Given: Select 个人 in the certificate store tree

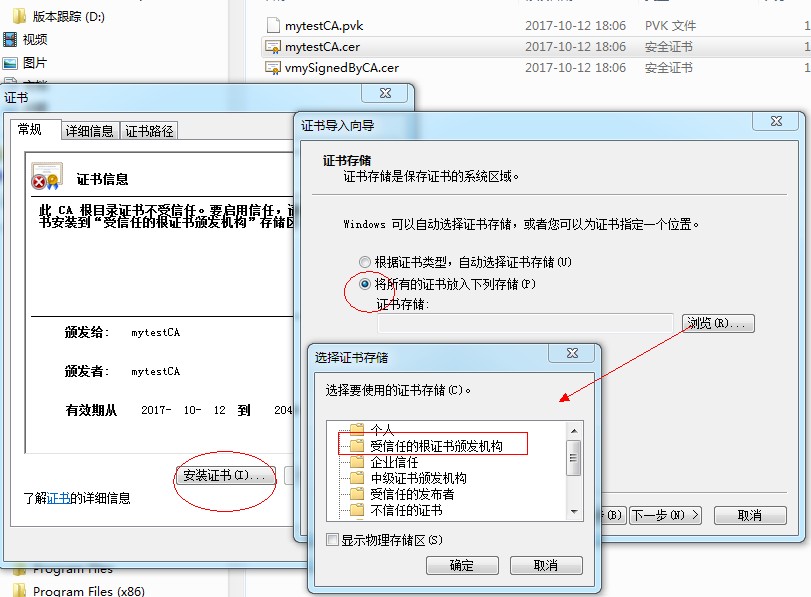Looking at the screenshot, I should (x=382, y=429).
